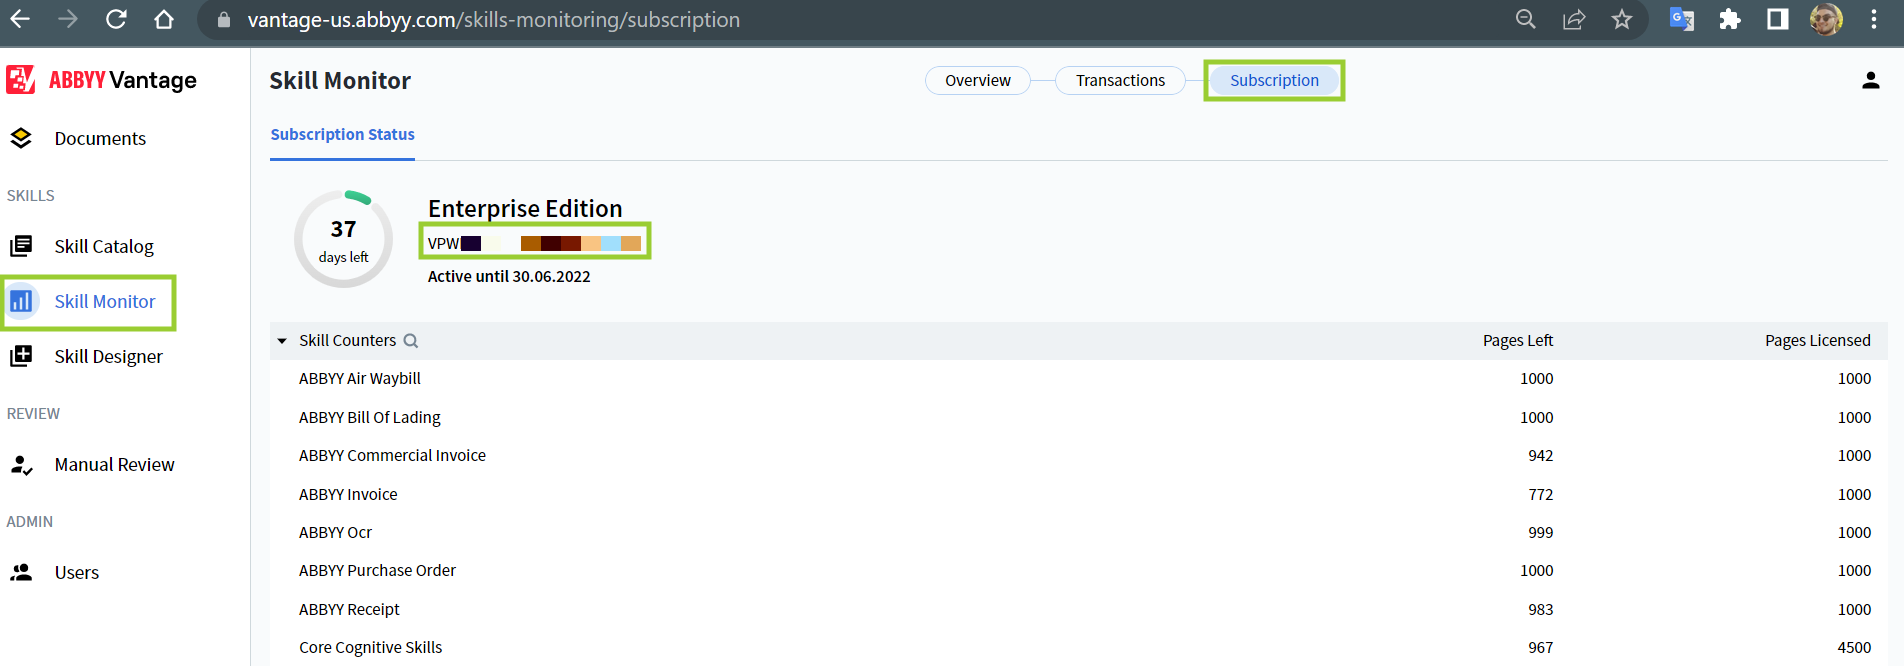
Task: Collapse the Skill Counters section
Action: [282, 341]
